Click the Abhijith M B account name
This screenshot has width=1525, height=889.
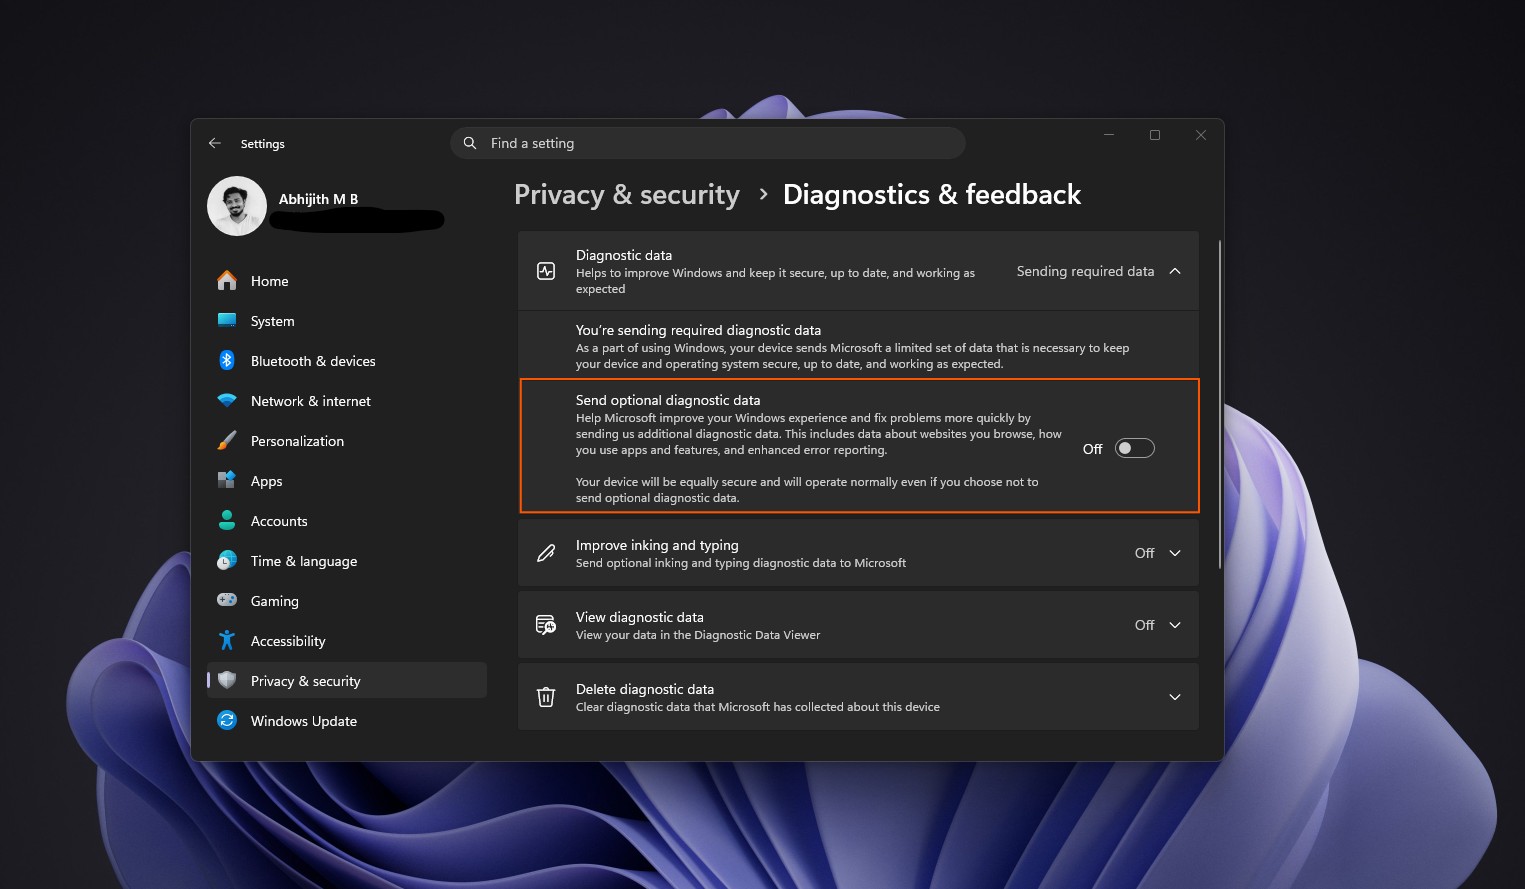318,199
